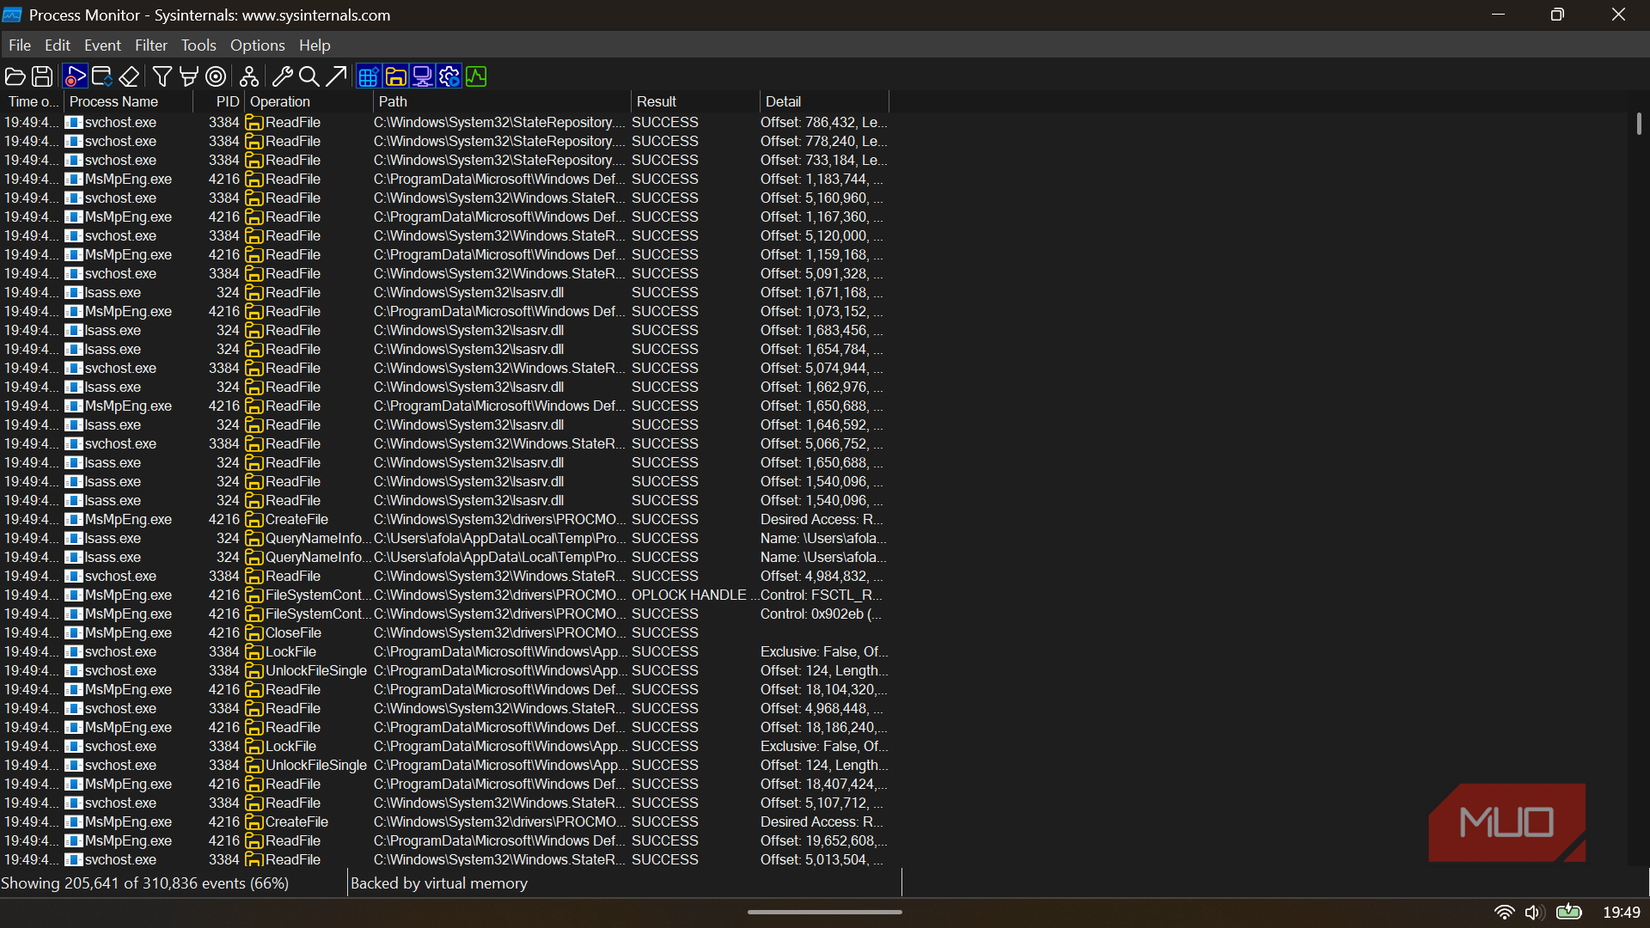Image resolution: width=1650 pixels, height=928 pixels.
Task: Open the Tools menu
Action: tap(198, 45)
